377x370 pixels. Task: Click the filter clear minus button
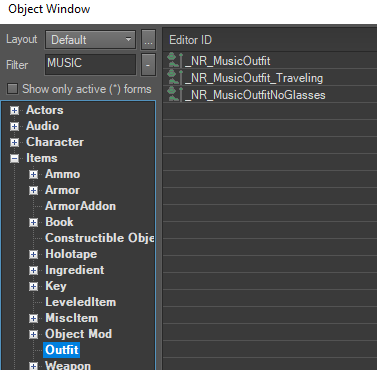(x=148, y=65)
